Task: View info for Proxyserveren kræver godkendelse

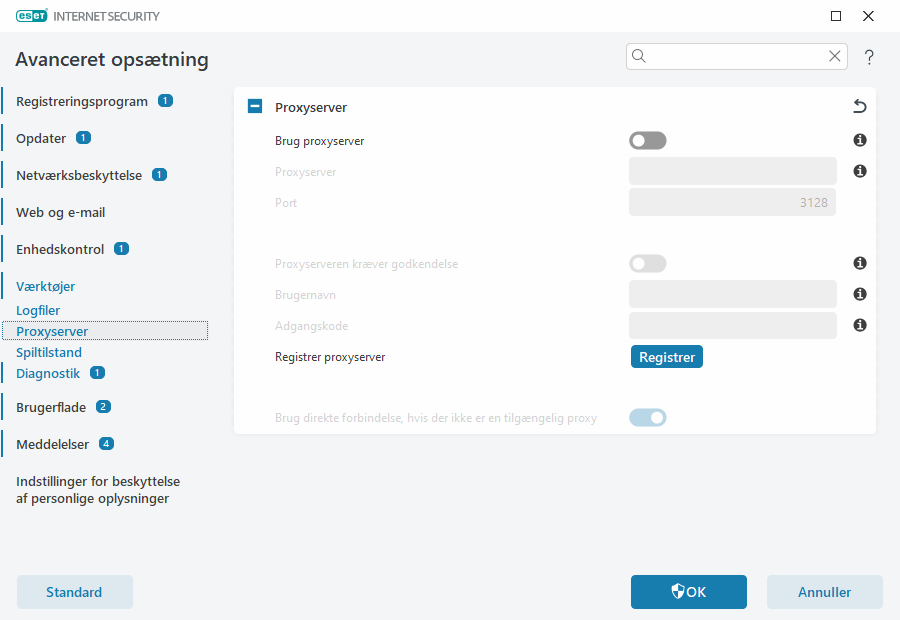Action: 859,263
